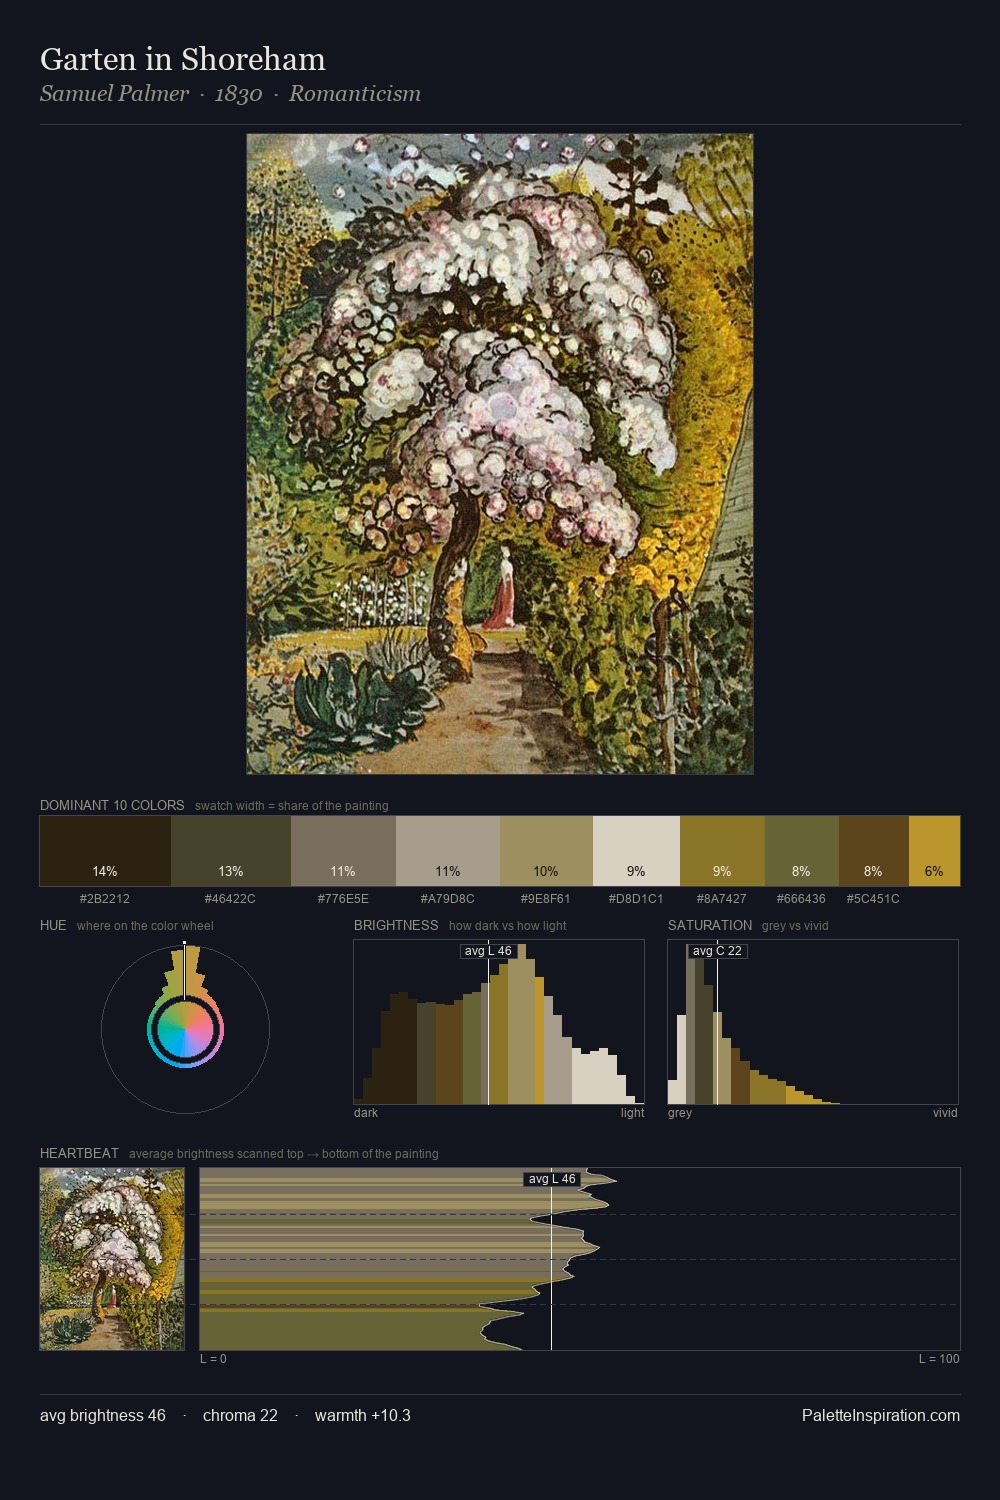Image resolution: width=1000 pixels, height=1500 pixels.
Task: Select the khaki 10% swatch #9E8F61
Action: (546, 851)
